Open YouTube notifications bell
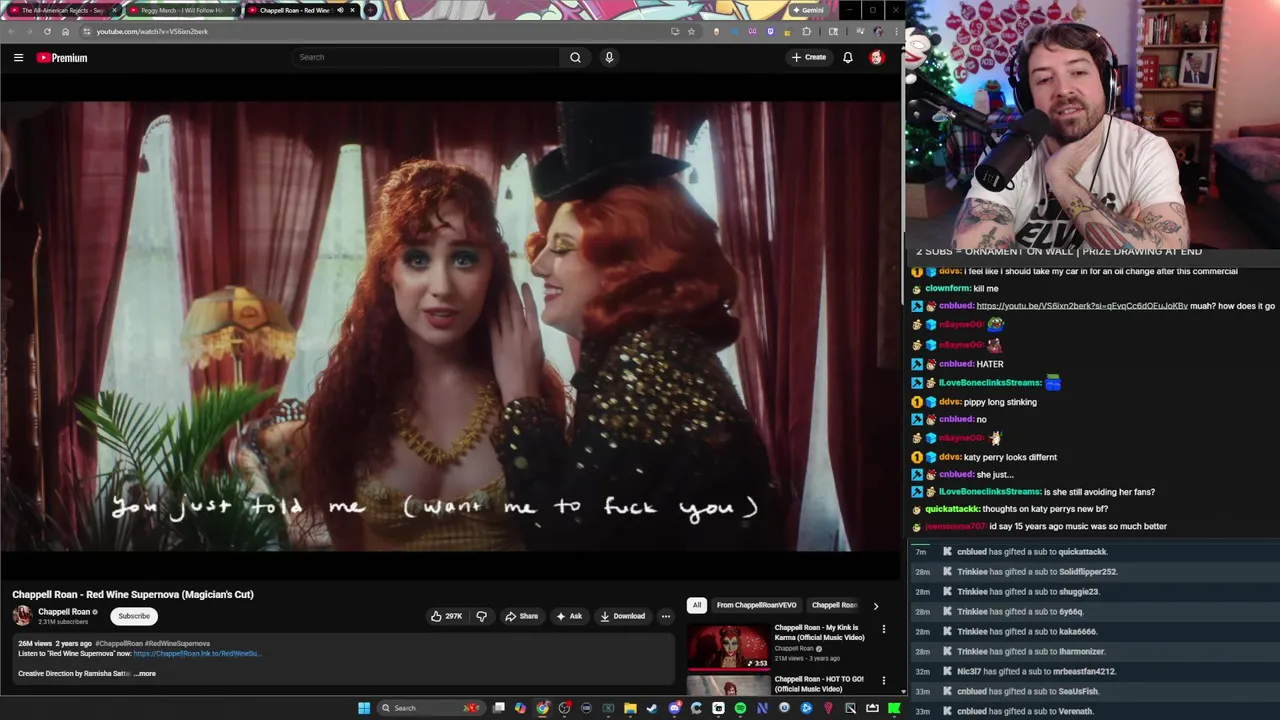 847,57
